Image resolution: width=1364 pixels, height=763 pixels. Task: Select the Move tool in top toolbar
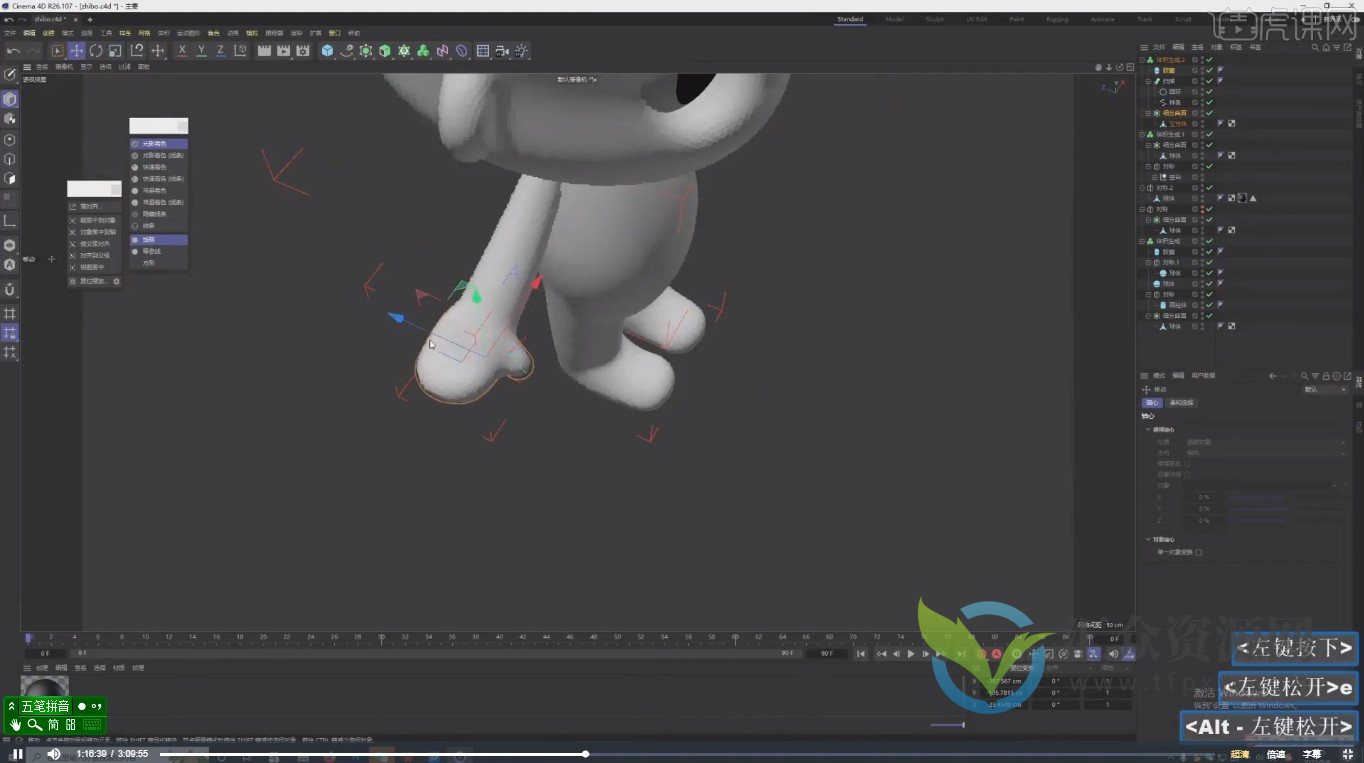click(x=77, y=51)
